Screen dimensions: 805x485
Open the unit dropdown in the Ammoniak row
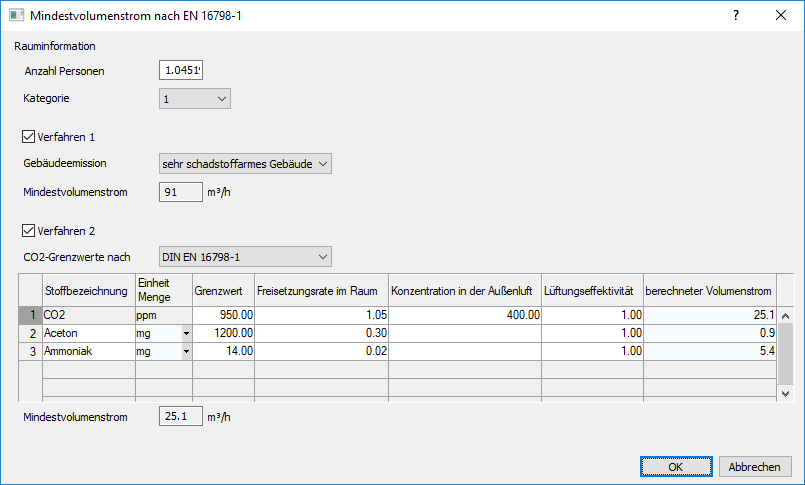coord(186,352)
